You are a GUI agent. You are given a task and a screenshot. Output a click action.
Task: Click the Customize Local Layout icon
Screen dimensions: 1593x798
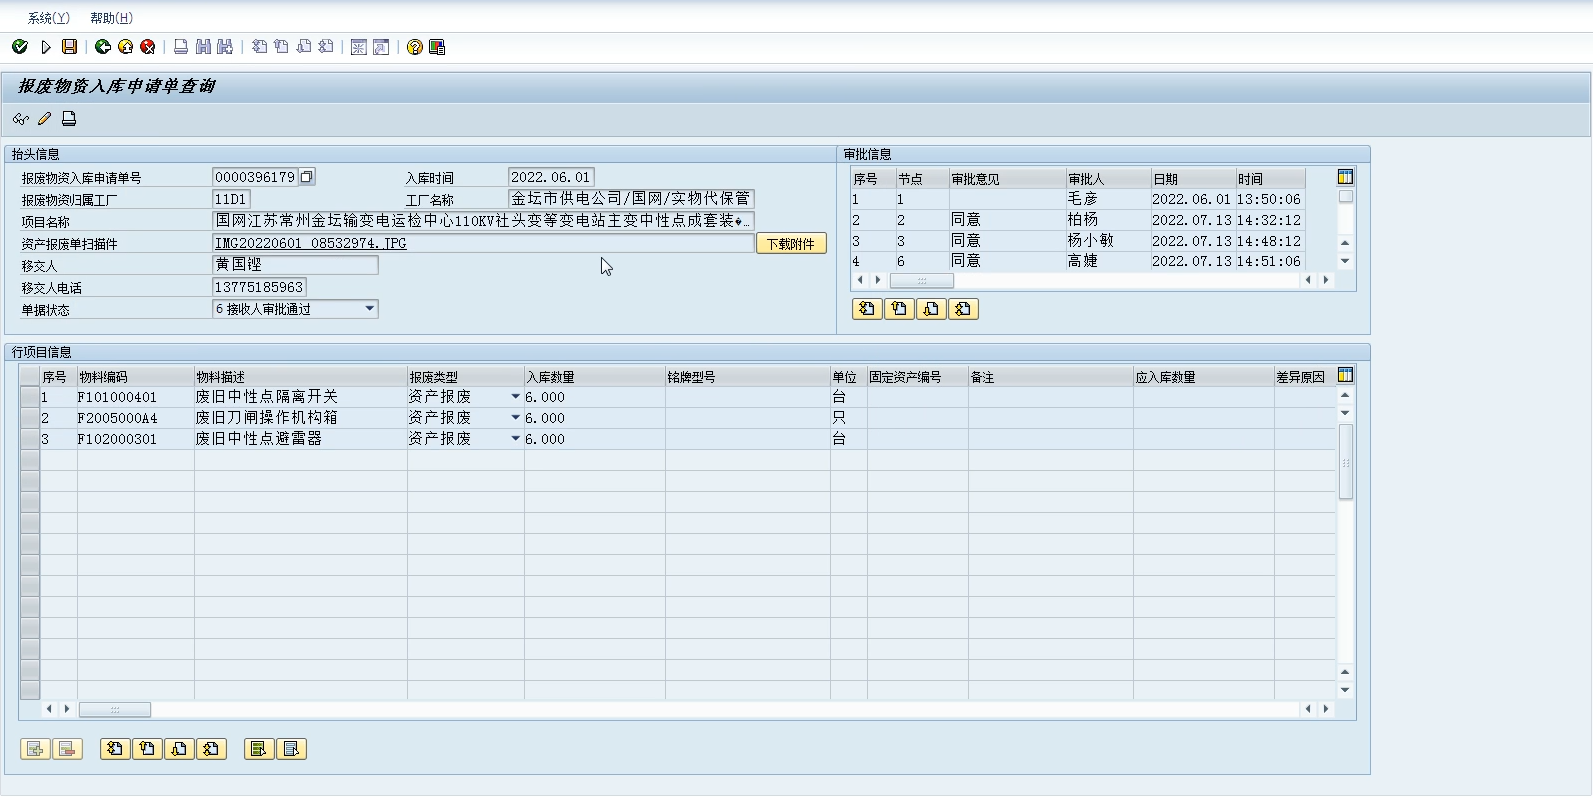click(437, 47)
